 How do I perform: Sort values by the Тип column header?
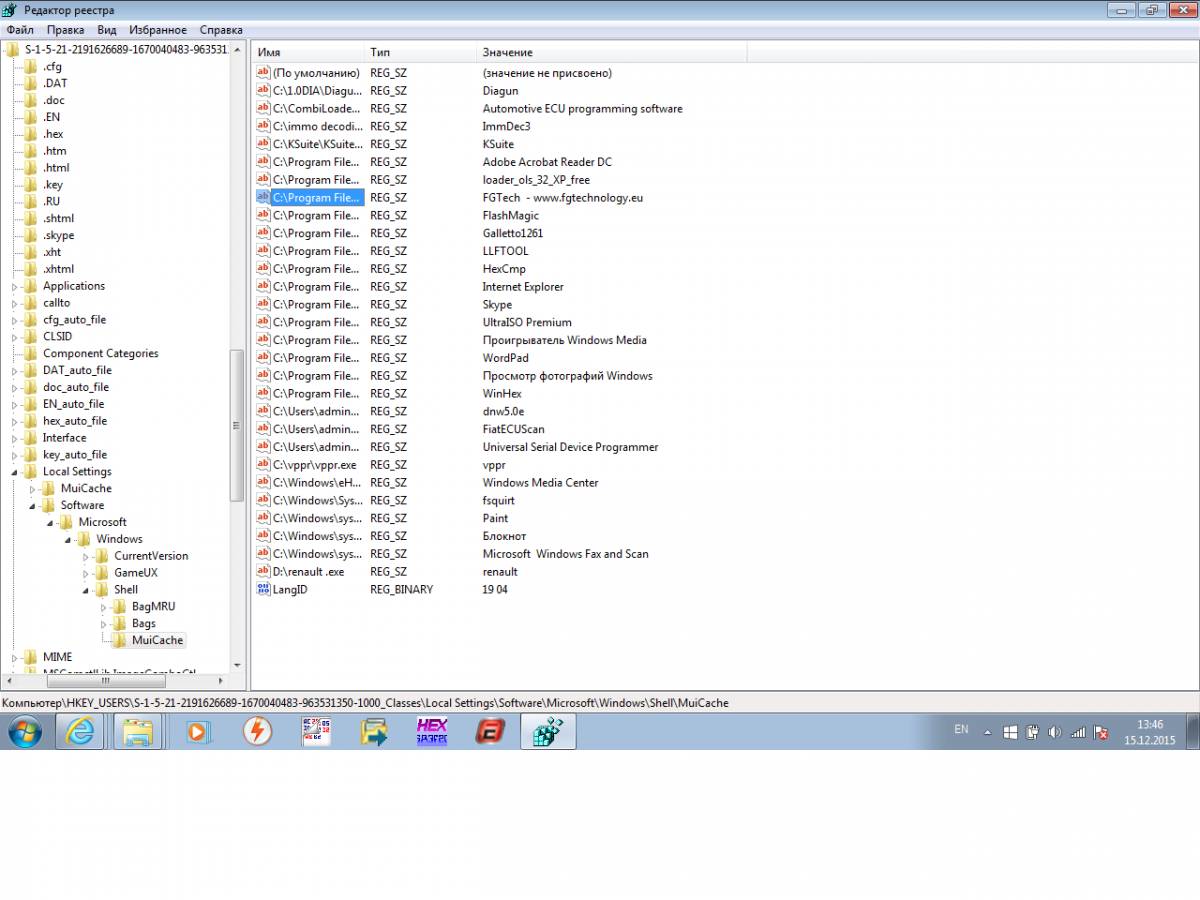click(x=421, y=52)
